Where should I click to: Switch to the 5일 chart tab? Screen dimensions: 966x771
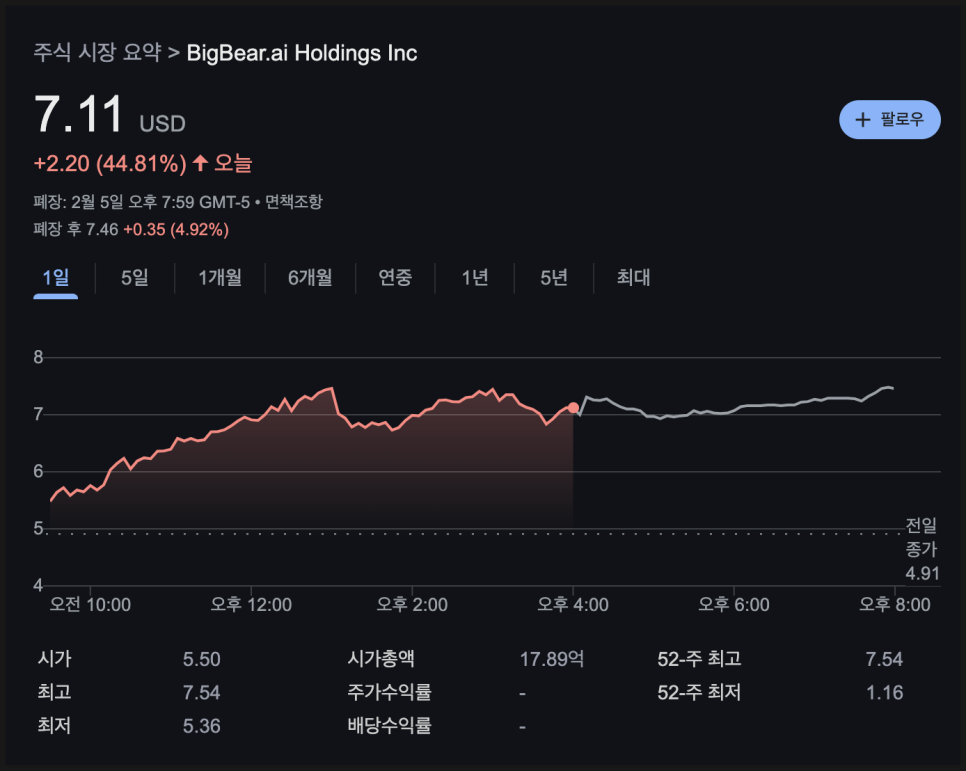(135, 278)
